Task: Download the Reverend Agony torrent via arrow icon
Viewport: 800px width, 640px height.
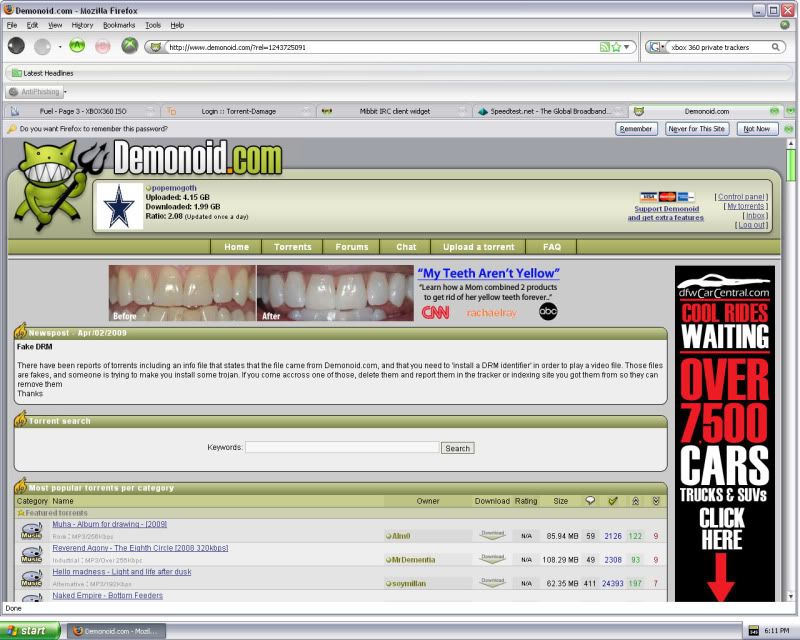Action: [x=492, y=559]
